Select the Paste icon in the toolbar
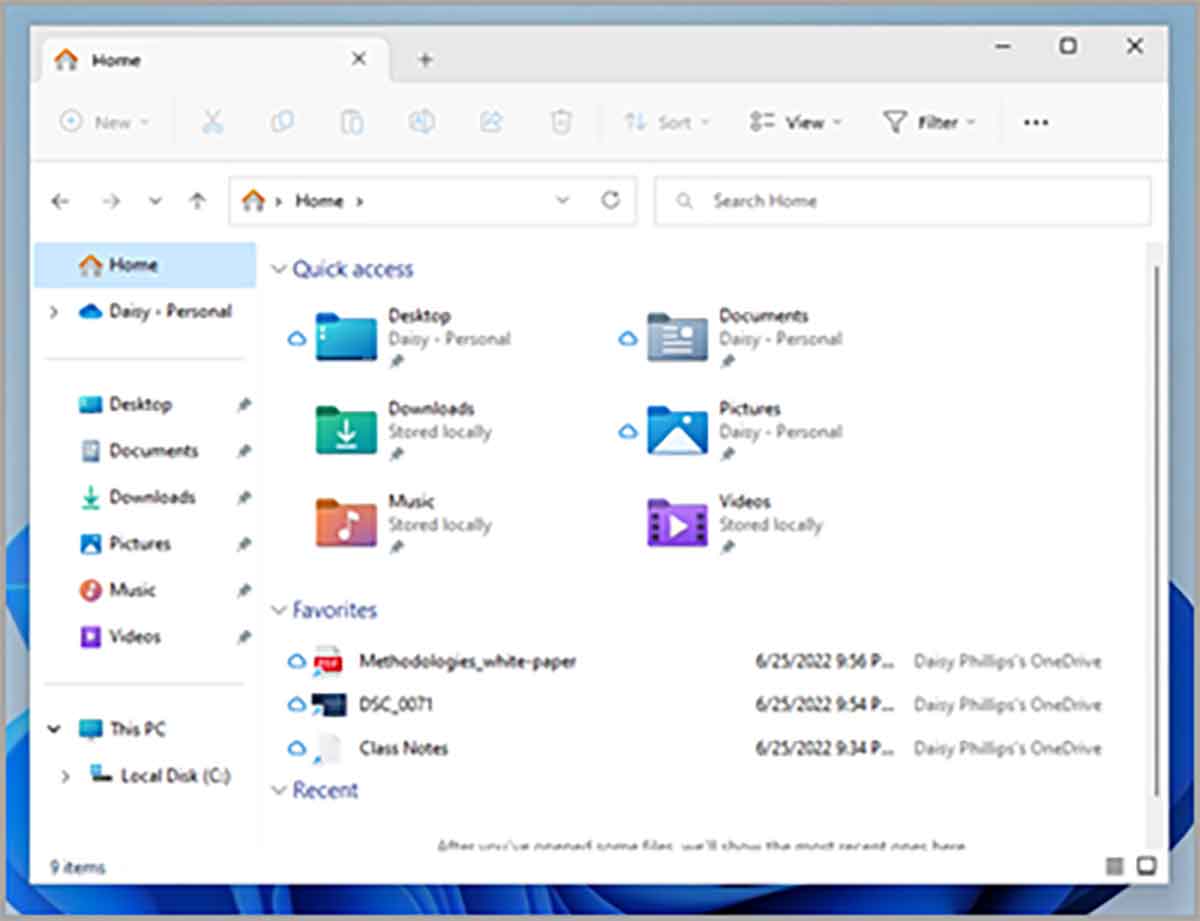Image resolution: width=1200 pixels, height=921 pixels. [352, 121]
